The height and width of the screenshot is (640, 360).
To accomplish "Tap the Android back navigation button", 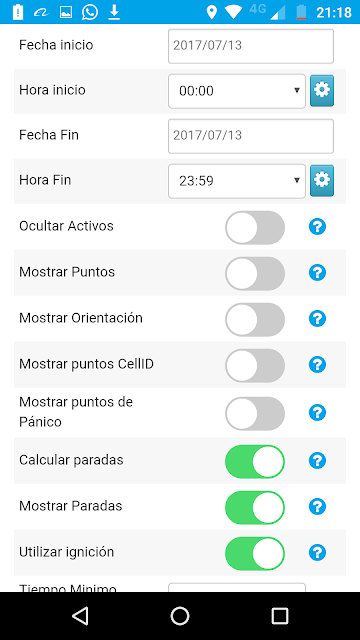I will pos(80,616).
